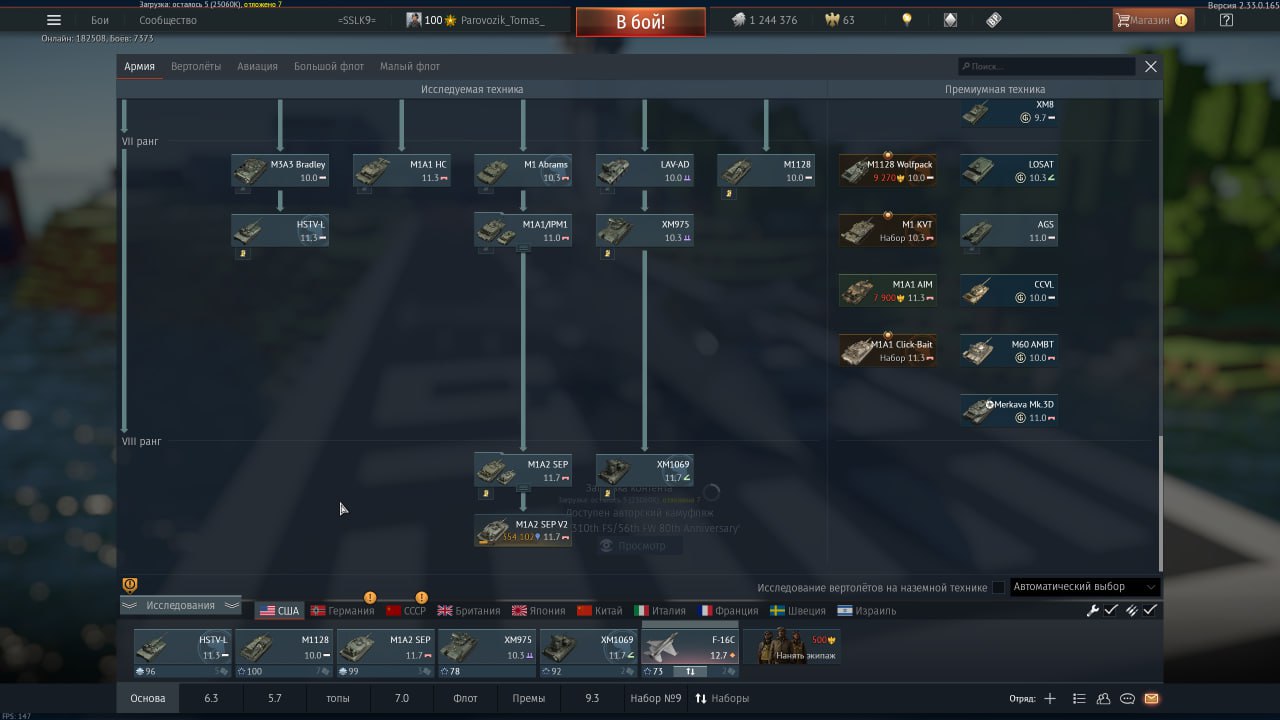The width and height of the screenshot is (1280, 720).
Task: Click the Golden Eagles balance icon
Action: coord(831,20)
